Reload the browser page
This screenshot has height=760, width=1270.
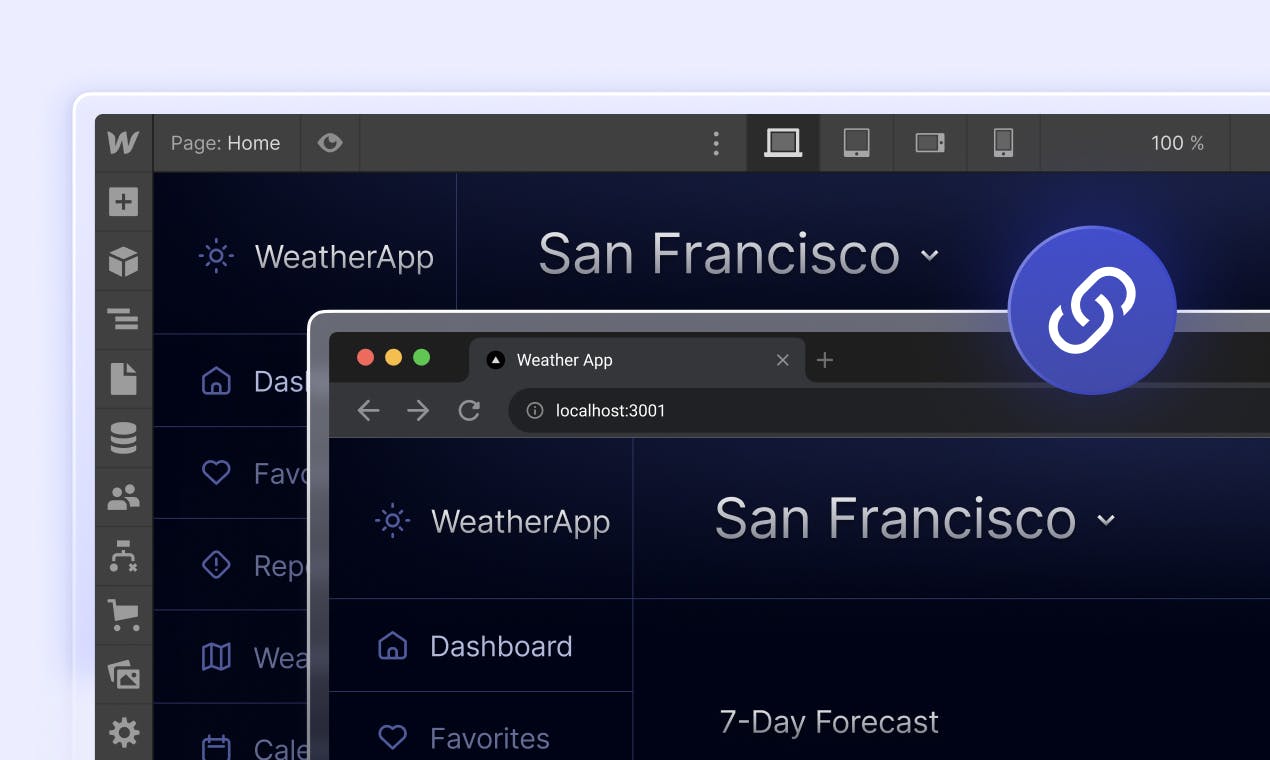(469, 410)
